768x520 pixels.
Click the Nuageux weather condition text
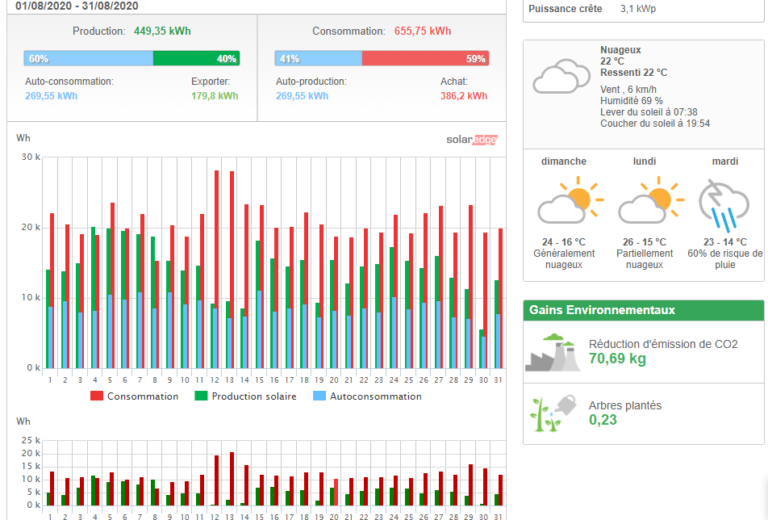click(x=621, y=50)
